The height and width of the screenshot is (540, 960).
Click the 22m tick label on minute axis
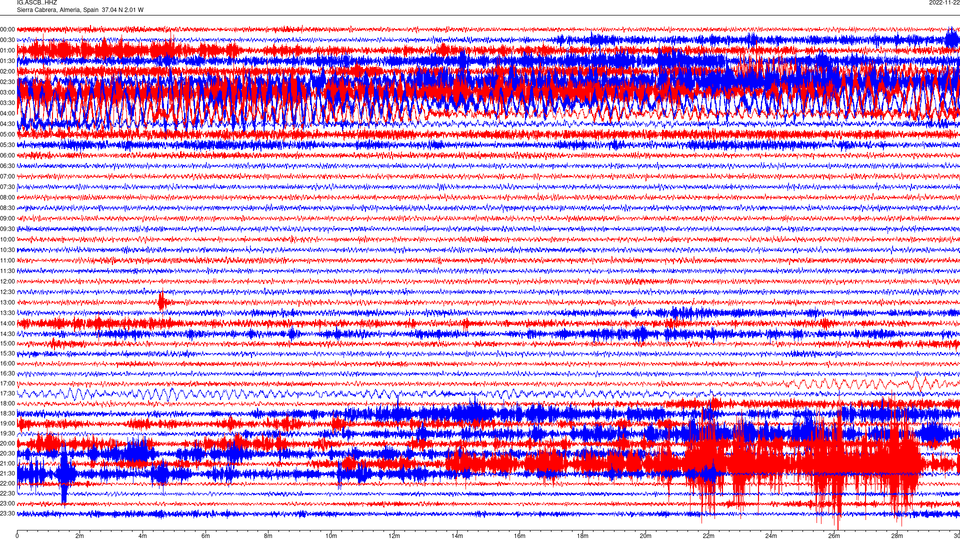[708, 536]
